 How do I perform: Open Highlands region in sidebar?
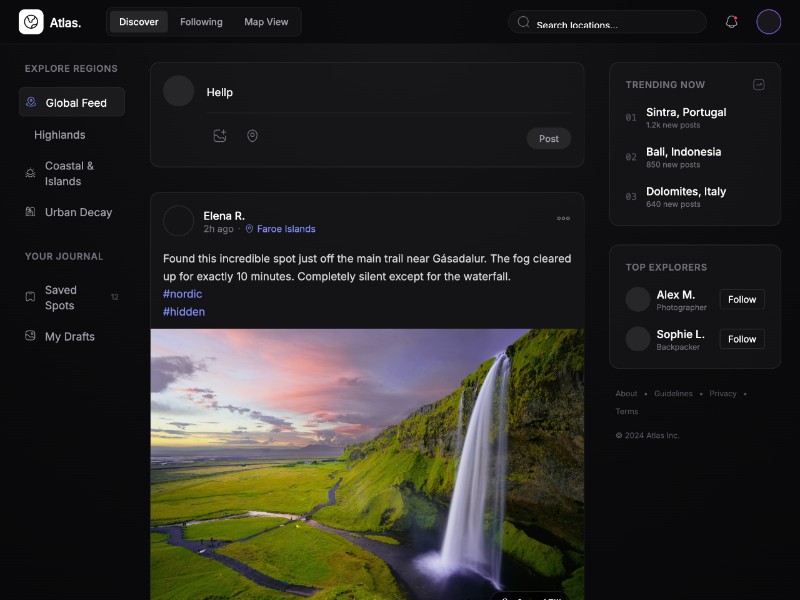coord(60,135)
